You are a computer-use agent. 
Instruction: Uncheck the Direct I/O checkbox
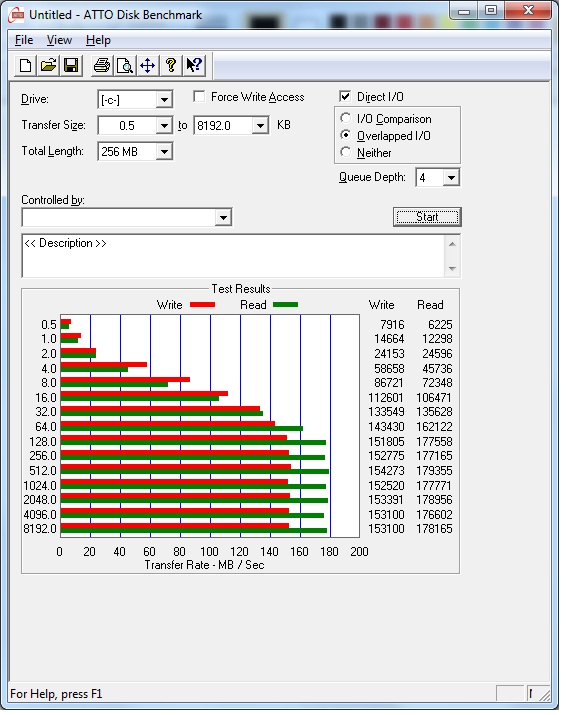tap(345, 96)
